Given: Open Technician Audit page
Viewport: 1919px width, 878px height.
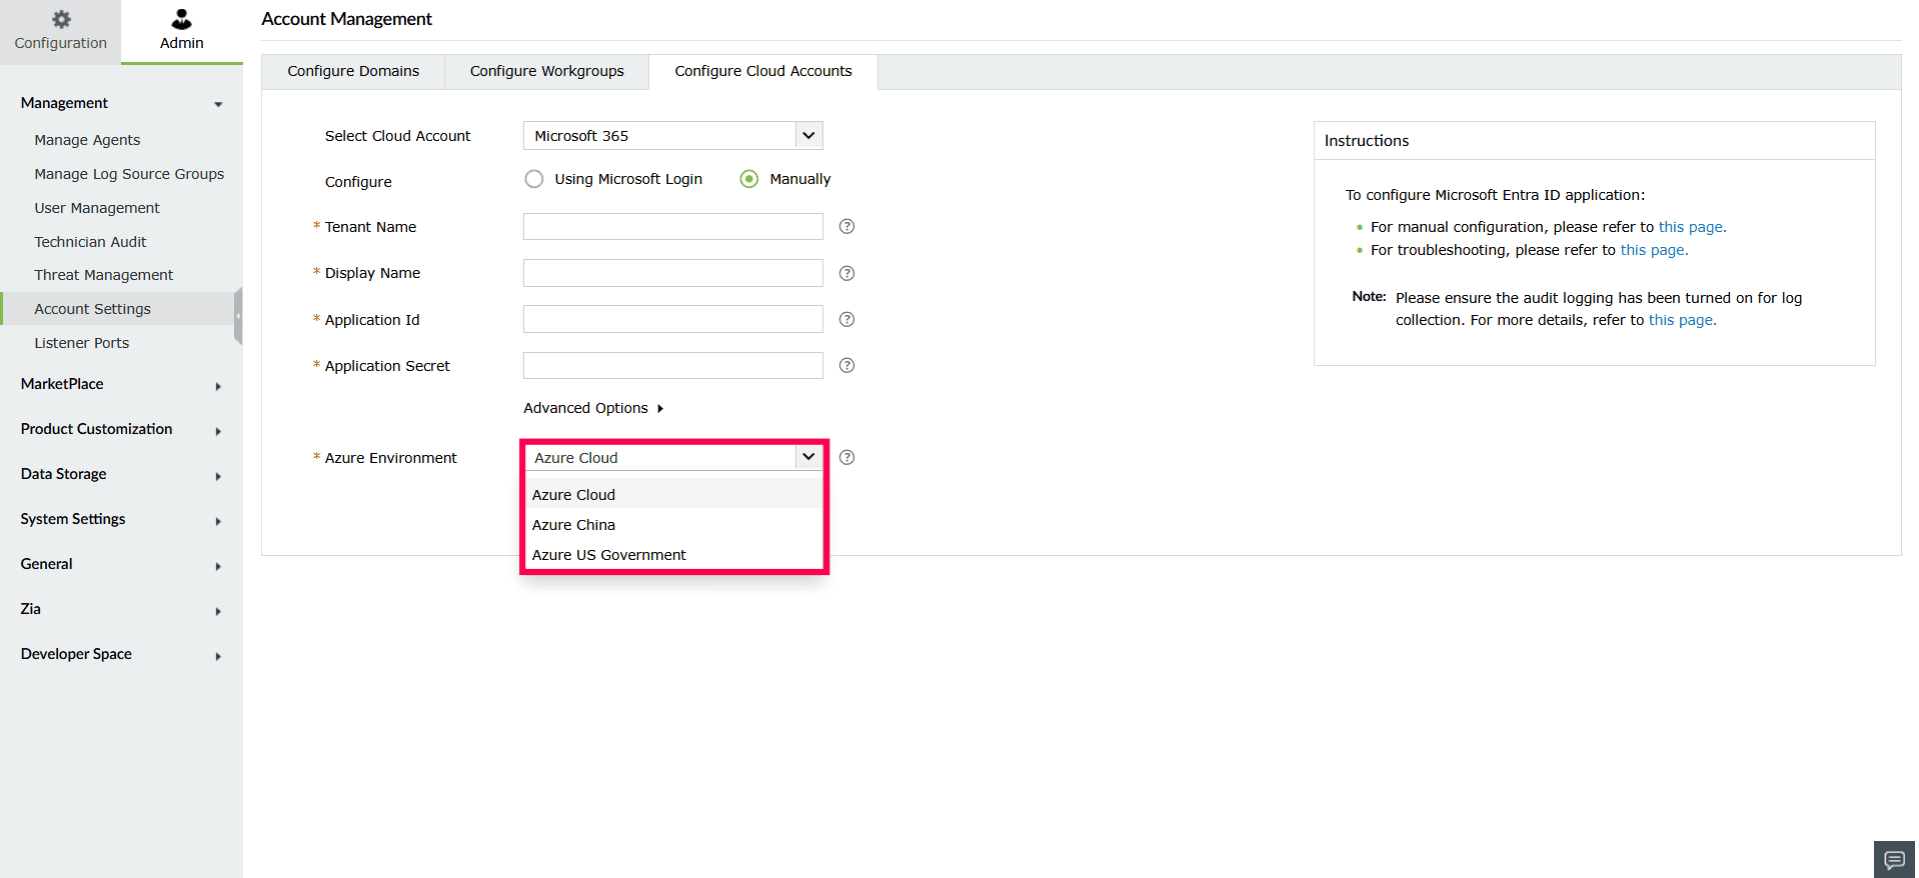Looking at the screenshot, I should point(90,242).
